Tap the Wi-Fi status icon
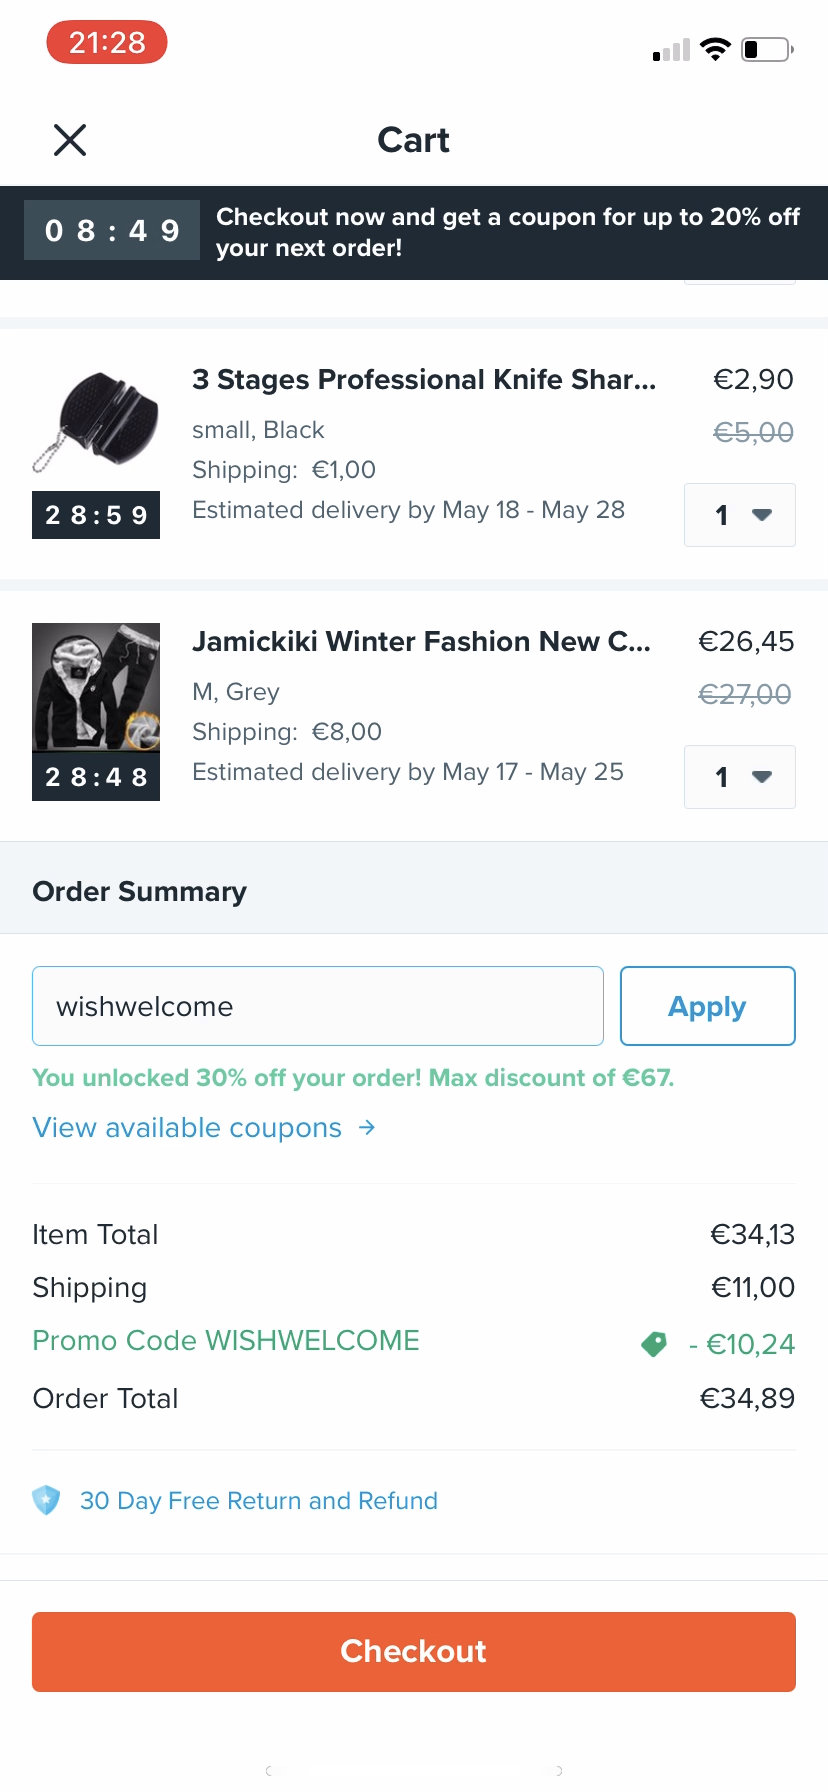828x1792 pixels. click(715, 49)
